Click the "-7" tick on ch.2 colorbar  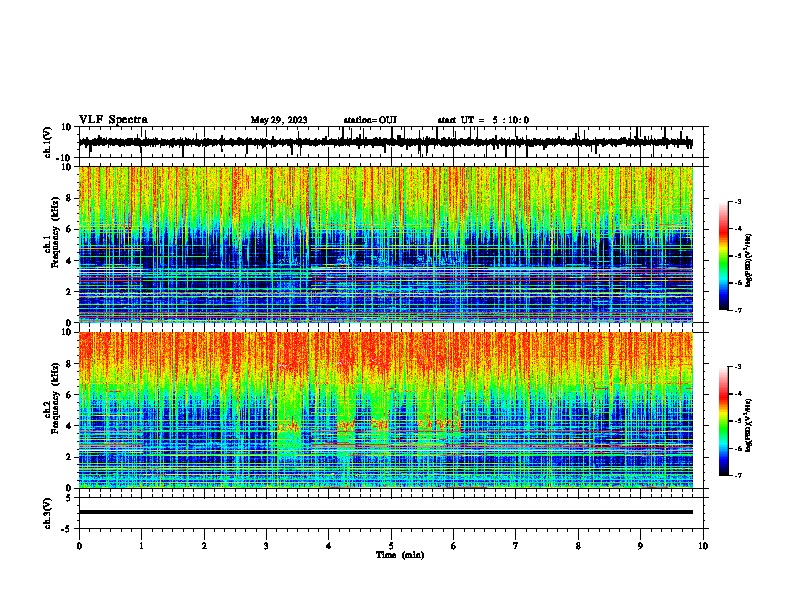[737, 475]
